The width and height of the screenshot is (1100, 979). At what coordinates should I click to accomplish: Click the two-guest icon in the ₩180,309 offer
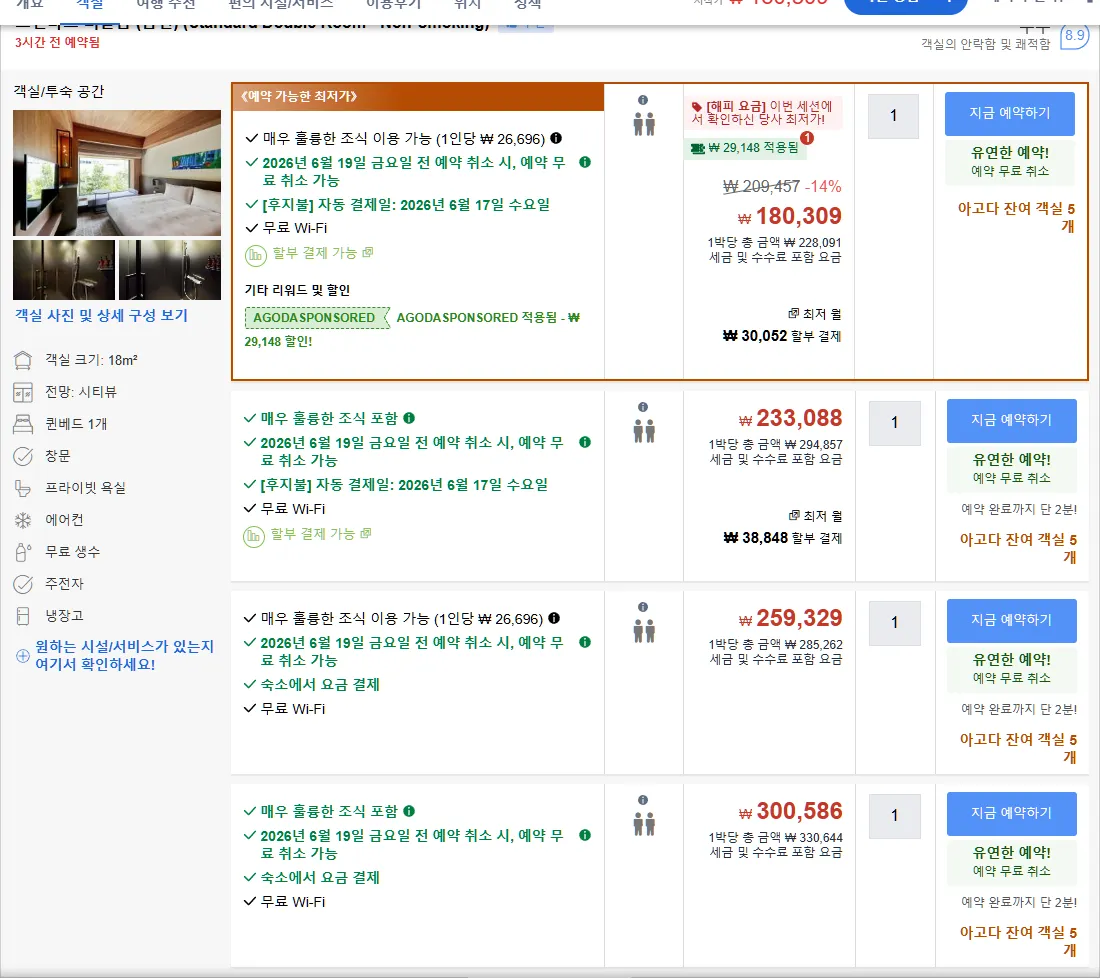pos(644,124)
